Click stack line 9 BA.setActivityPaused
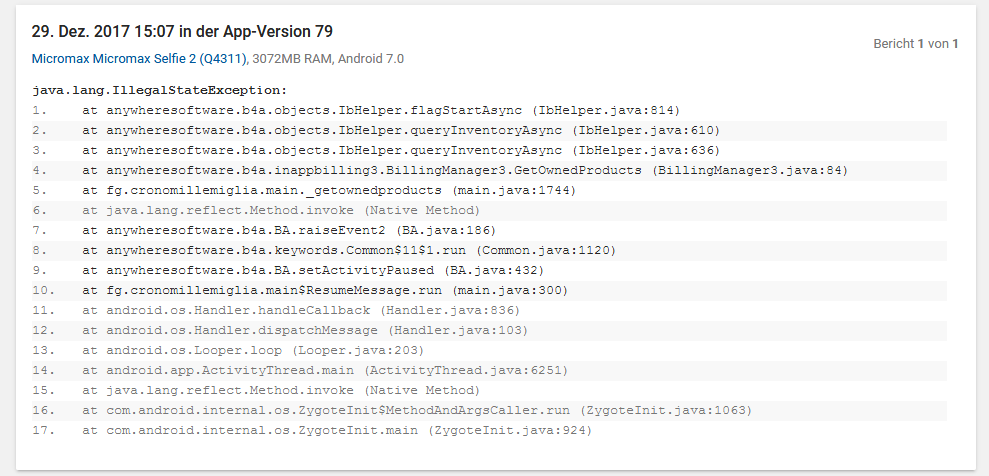 tap(489, 270)
